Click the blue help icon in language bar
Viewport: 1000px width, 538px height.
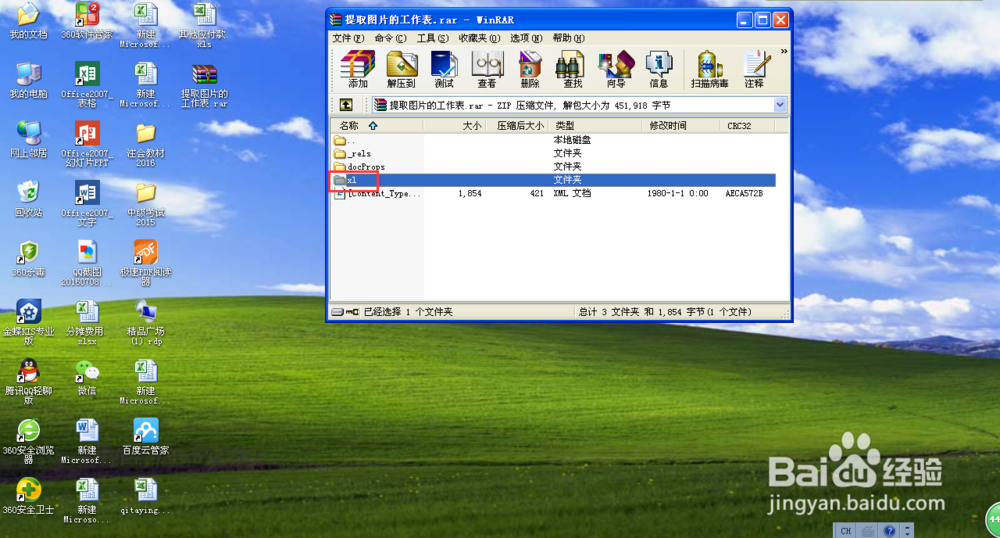tap(890, 530)
